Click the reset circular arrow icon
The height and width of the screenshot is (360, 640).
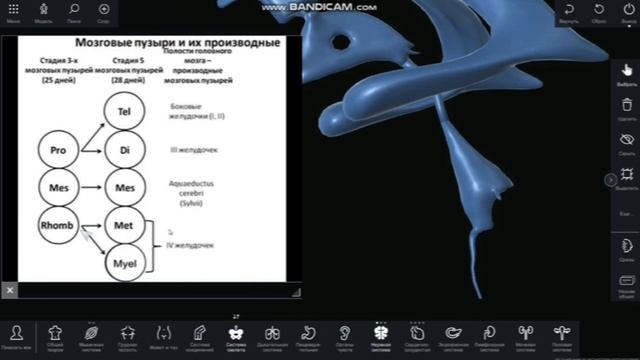click(x=599, y=9)
